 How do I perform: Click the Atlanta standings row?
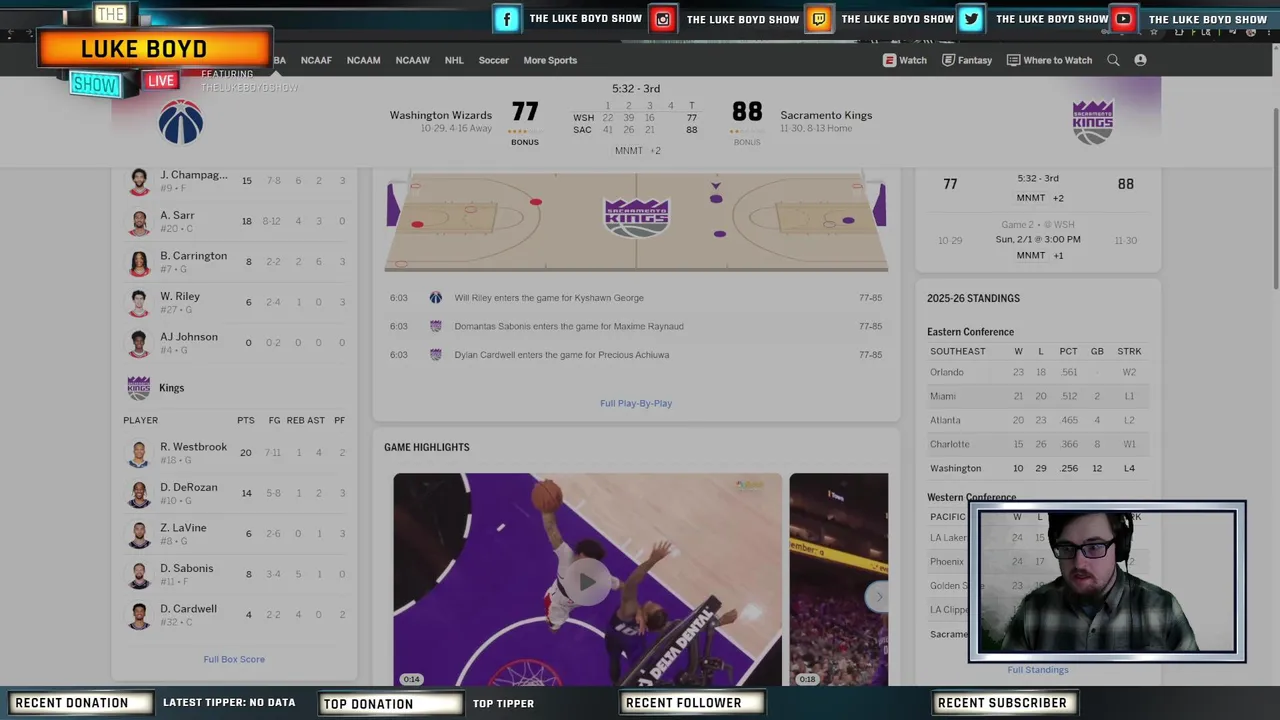click(x=1038, y=420)
